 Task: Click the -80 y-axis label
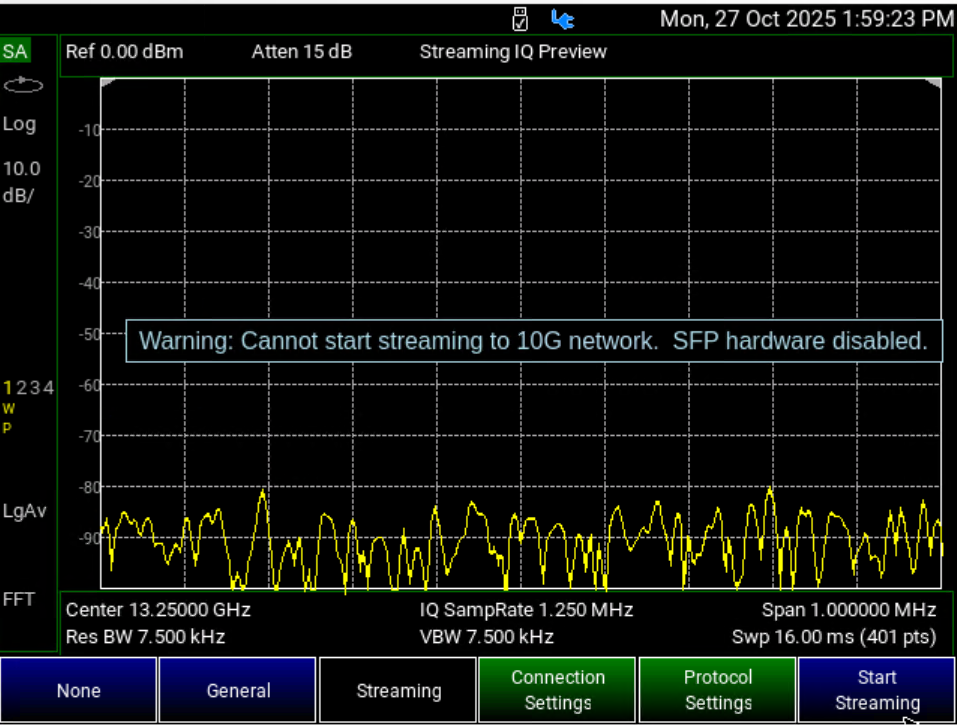(90, 488)
